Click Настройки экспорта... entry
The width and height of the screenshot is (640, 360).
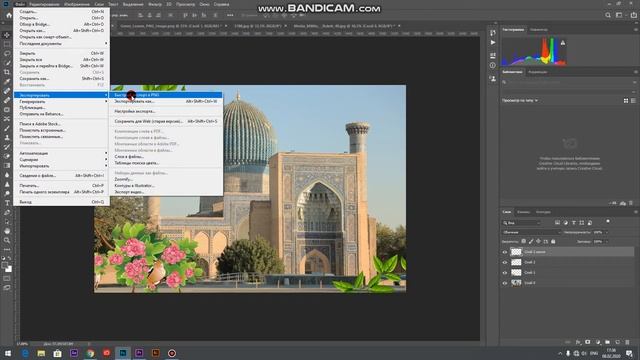(166, 111)
